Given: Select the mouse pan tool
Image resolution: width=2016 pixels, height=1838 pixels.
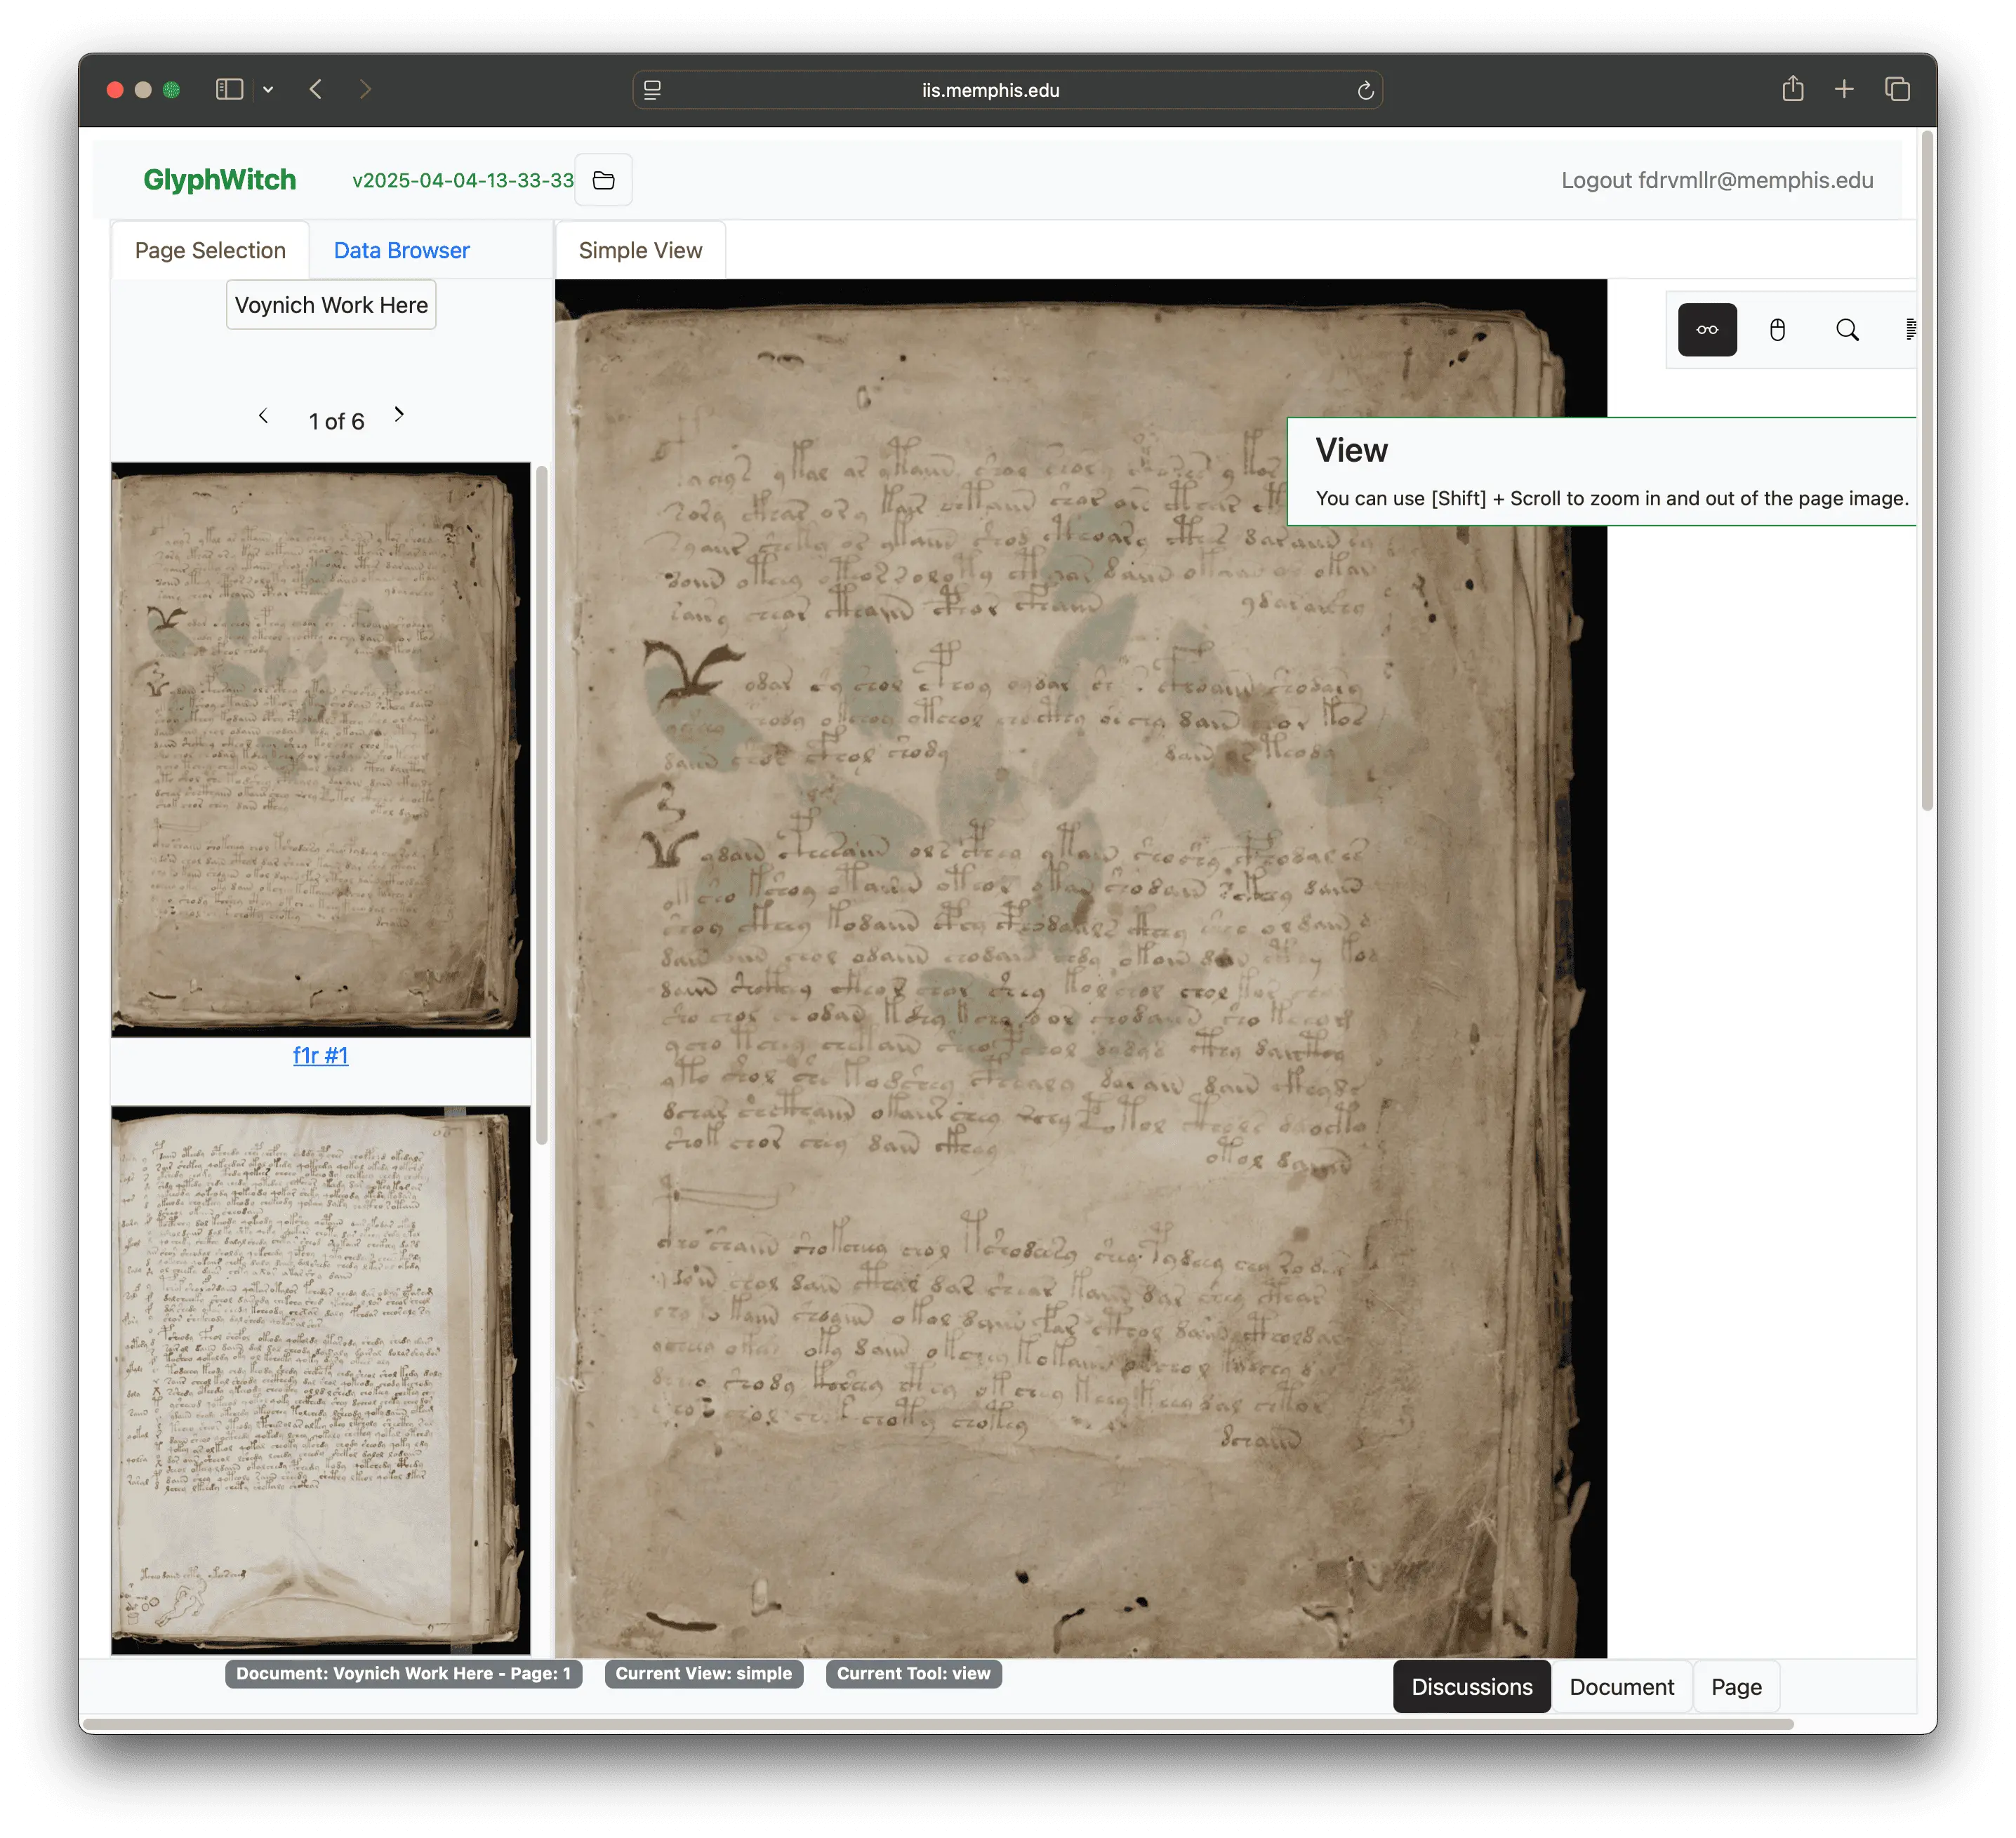Looking at the screenshot, I should click(x=1778, y=329).
